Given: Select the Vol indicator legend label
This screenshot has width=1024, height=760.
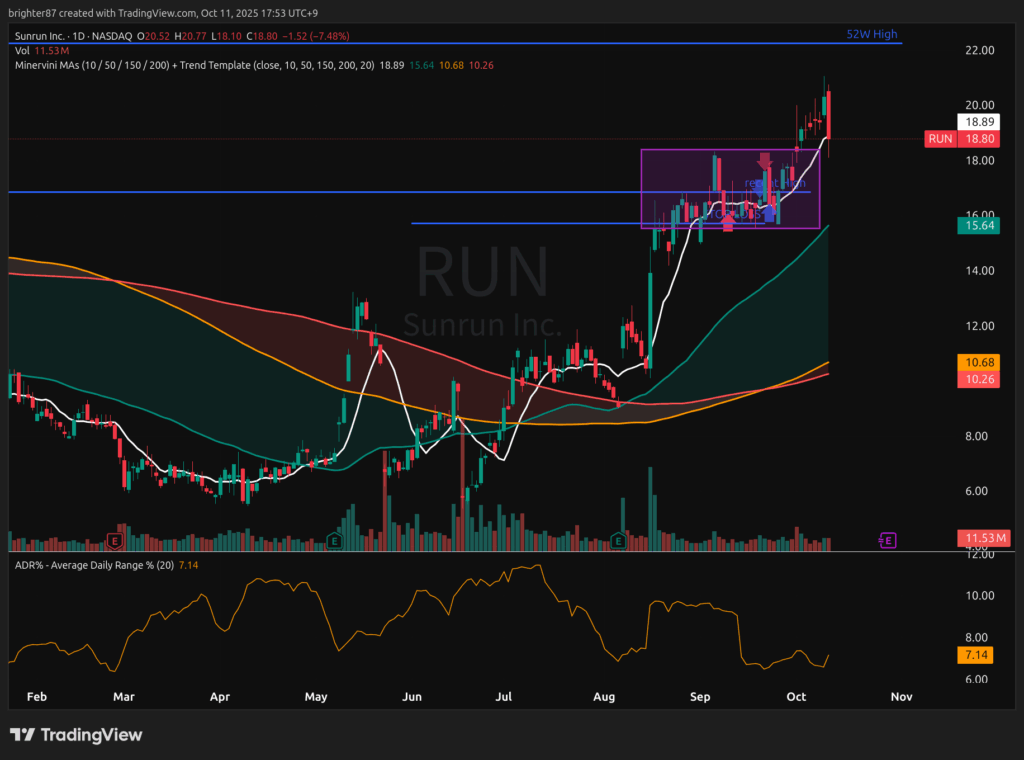Looking at the screenshot, I should (22, 50).
